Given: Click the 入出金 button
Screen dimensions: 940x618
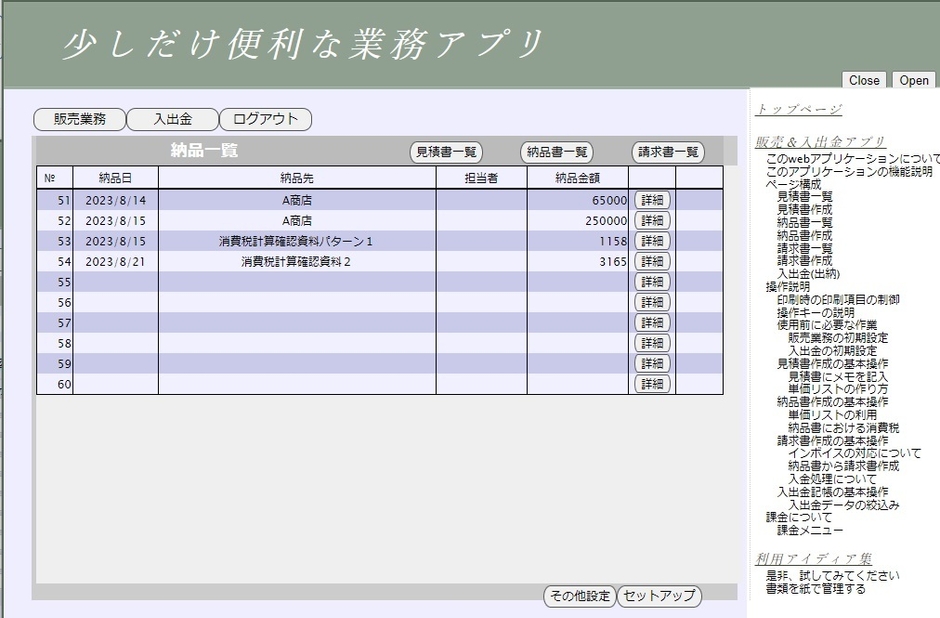Looking at the screenshot, I should pos(172,119).
